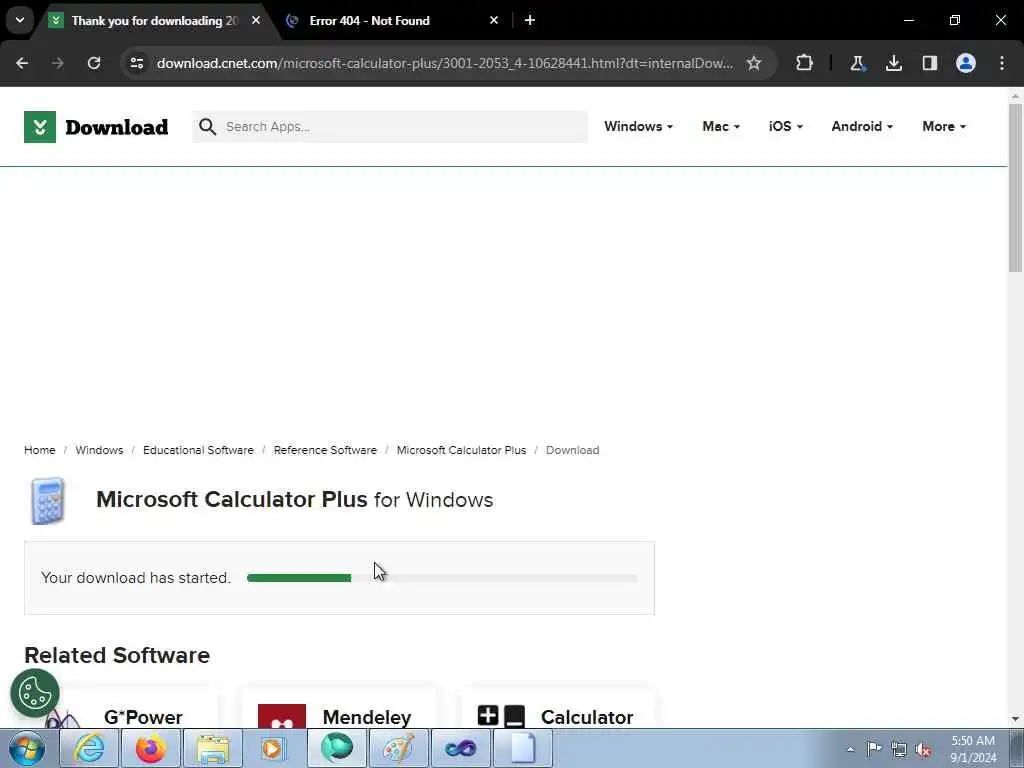Expand the Mac menu
Viewport: 1024px width, 768px height.
coord(721,127)
